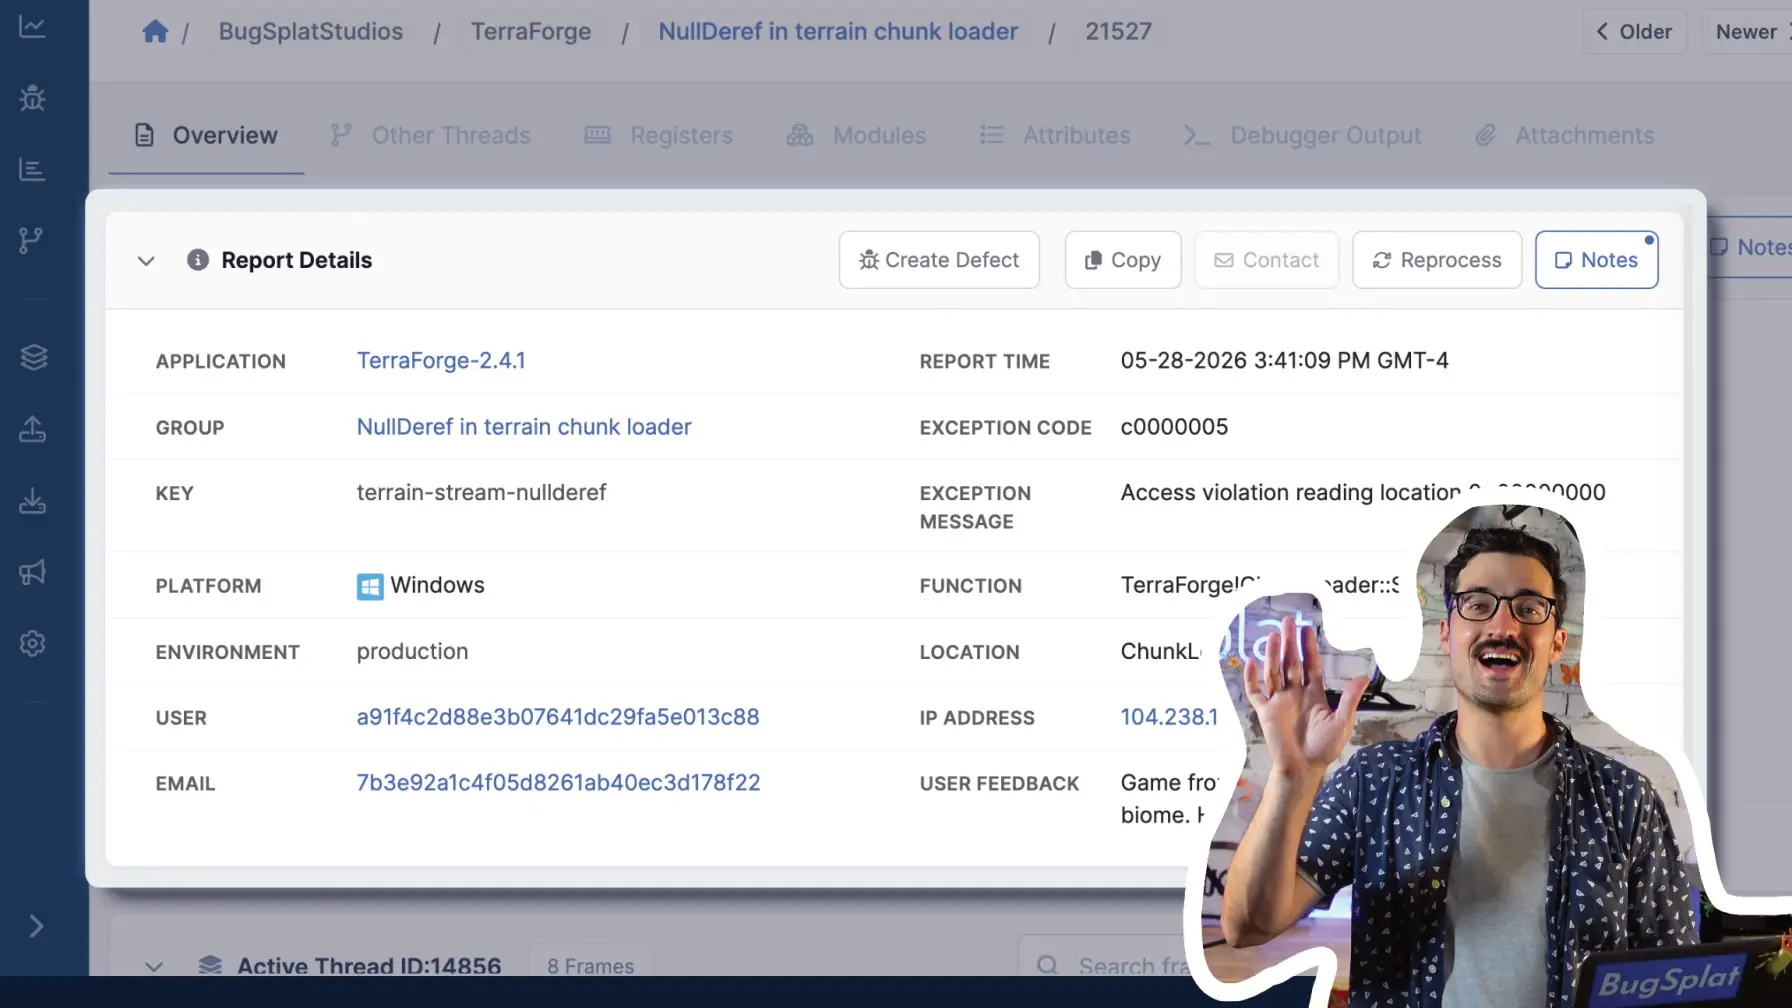Switch to the Other Threads tab
1792x1008 pixels.
(x=431, y=135)
